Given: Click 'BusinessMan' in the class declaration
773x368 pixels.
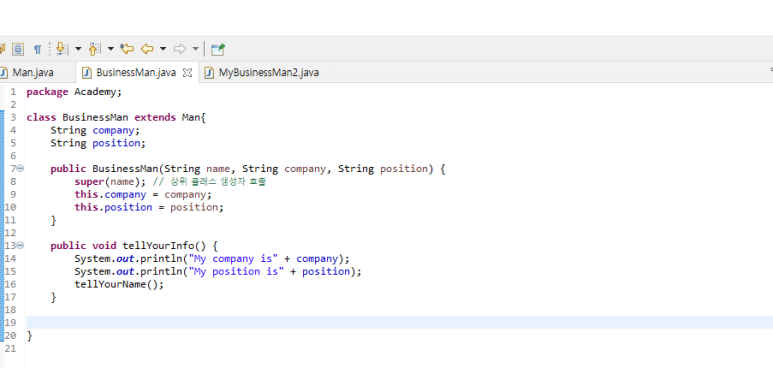Looking at the screenshot, I should pos(95,117).
